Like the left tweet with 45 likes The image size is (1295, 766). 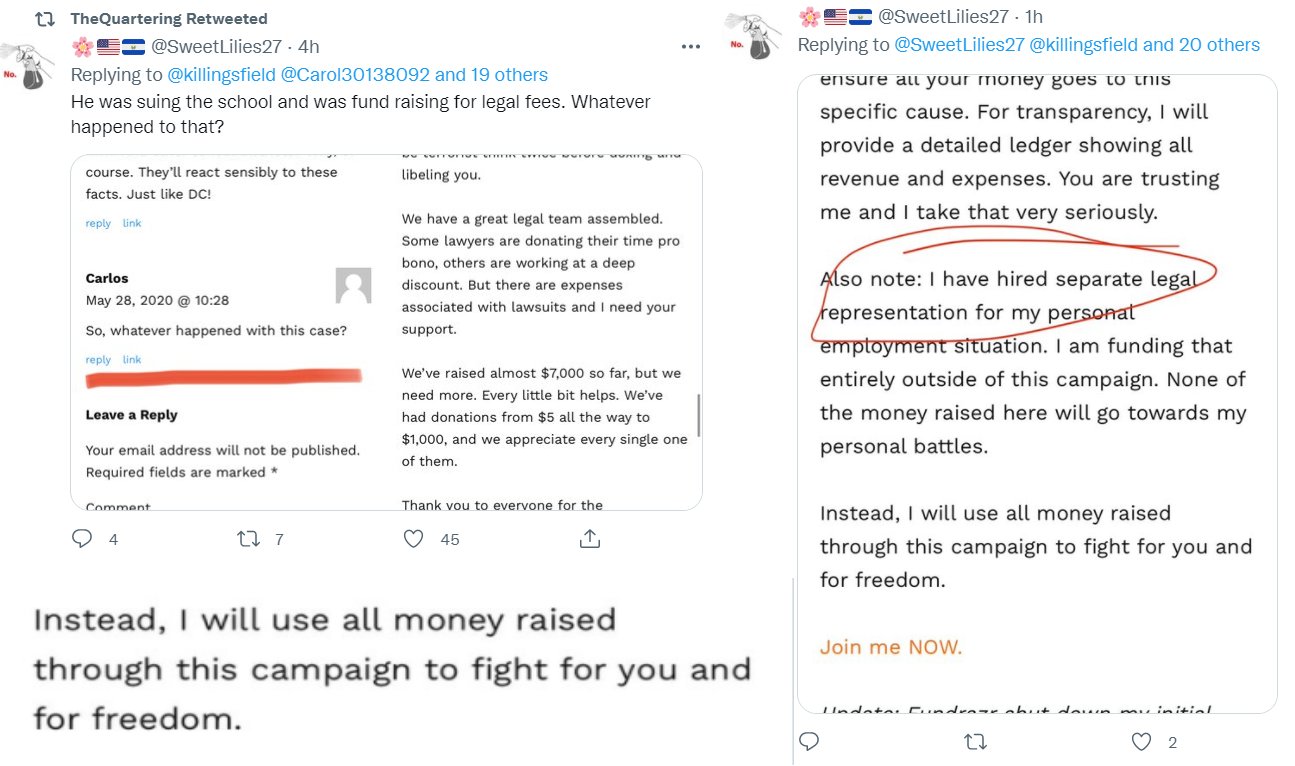414,539
